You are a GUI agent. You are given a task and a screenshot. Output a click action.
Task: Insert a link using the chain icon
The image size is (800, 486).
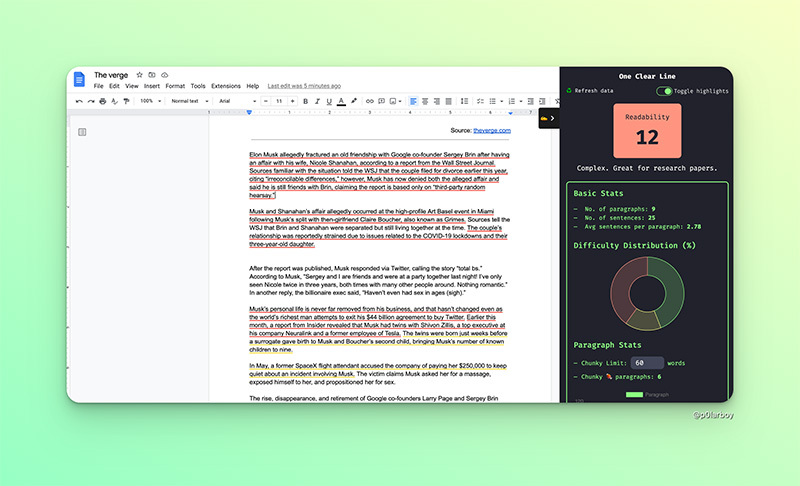pos(369,101)
